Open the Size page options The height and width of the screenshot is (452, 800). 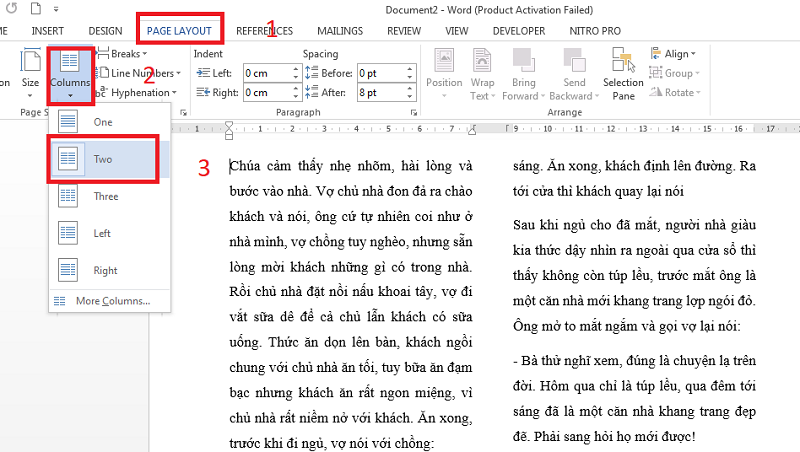30,74
